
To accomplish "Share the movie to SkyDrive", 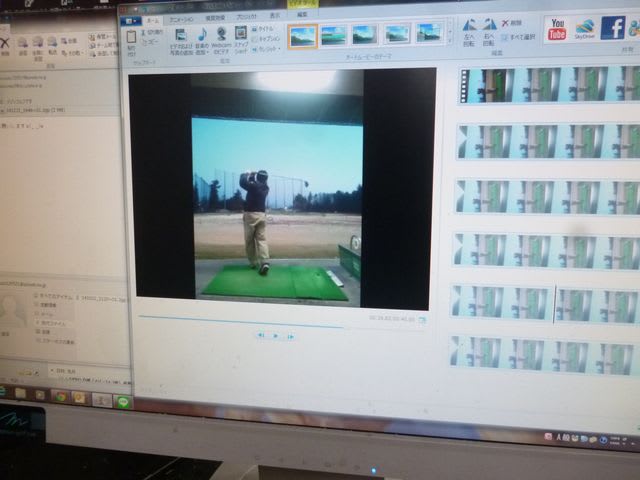I will coord(584,29).
